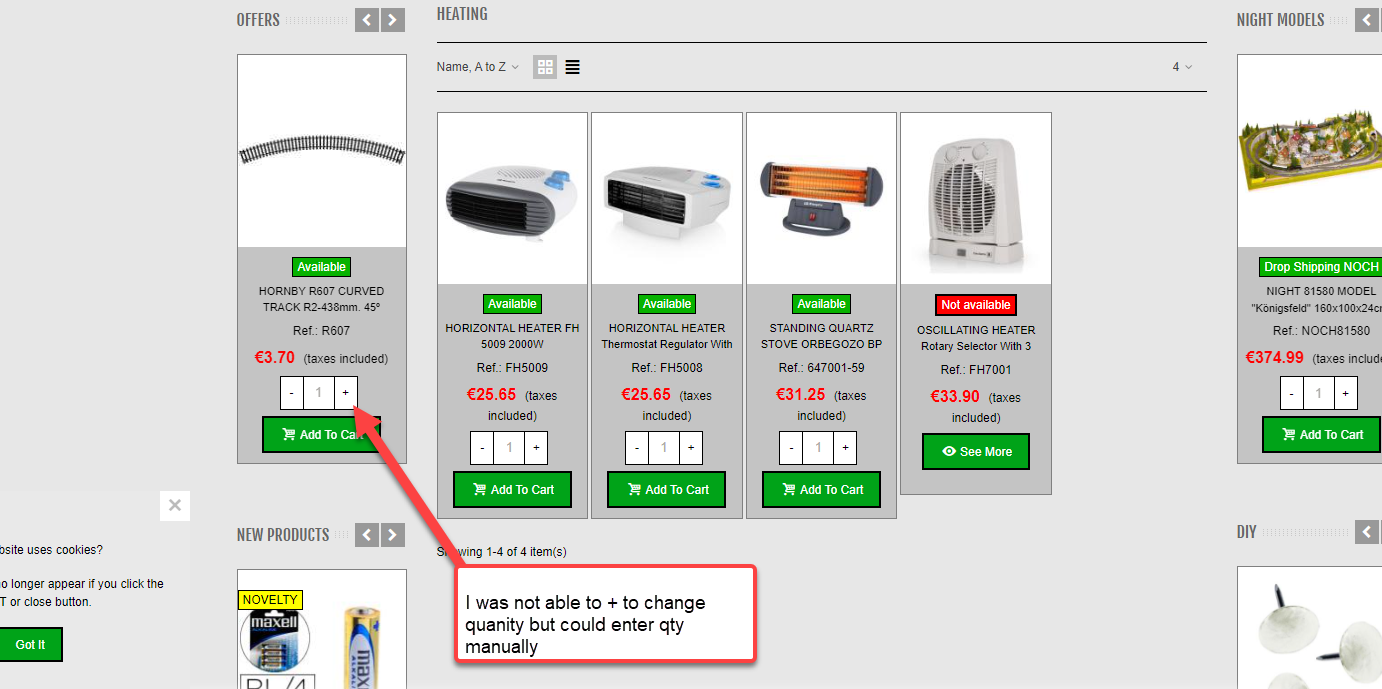
Task: Click quantity field for Hornby R607 track
Action: pos(319,393)
